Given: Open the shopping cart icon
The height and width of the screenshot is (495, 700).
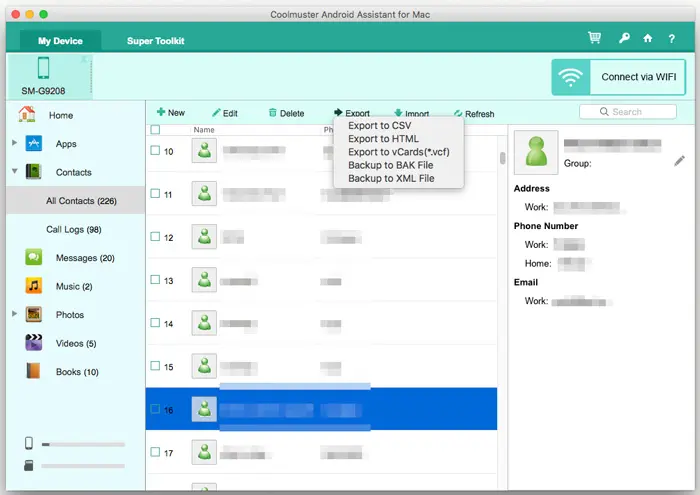Looking at the screenshot, I should [x=594, y=38].
